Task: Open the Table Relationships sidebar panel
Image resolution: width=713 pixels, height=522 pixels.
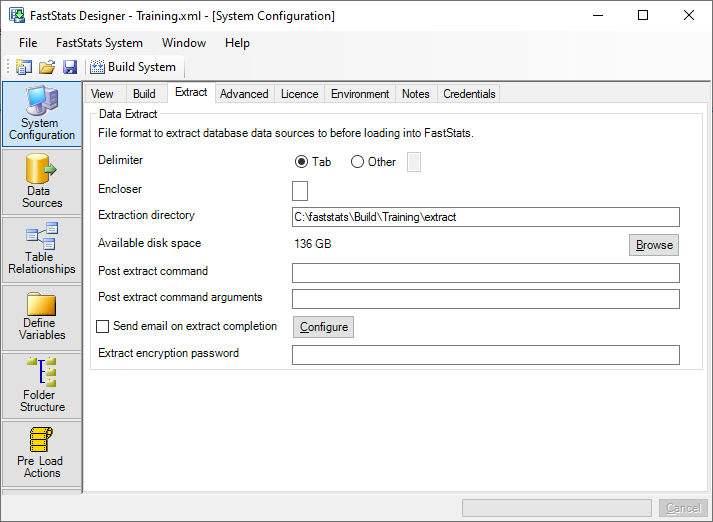Action: [x=42, y=249]
